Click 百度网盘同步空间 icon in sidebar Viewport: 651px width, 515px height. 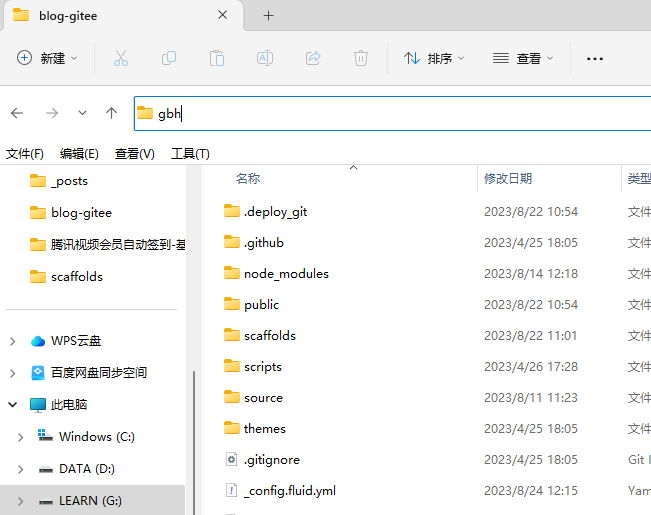38,373
